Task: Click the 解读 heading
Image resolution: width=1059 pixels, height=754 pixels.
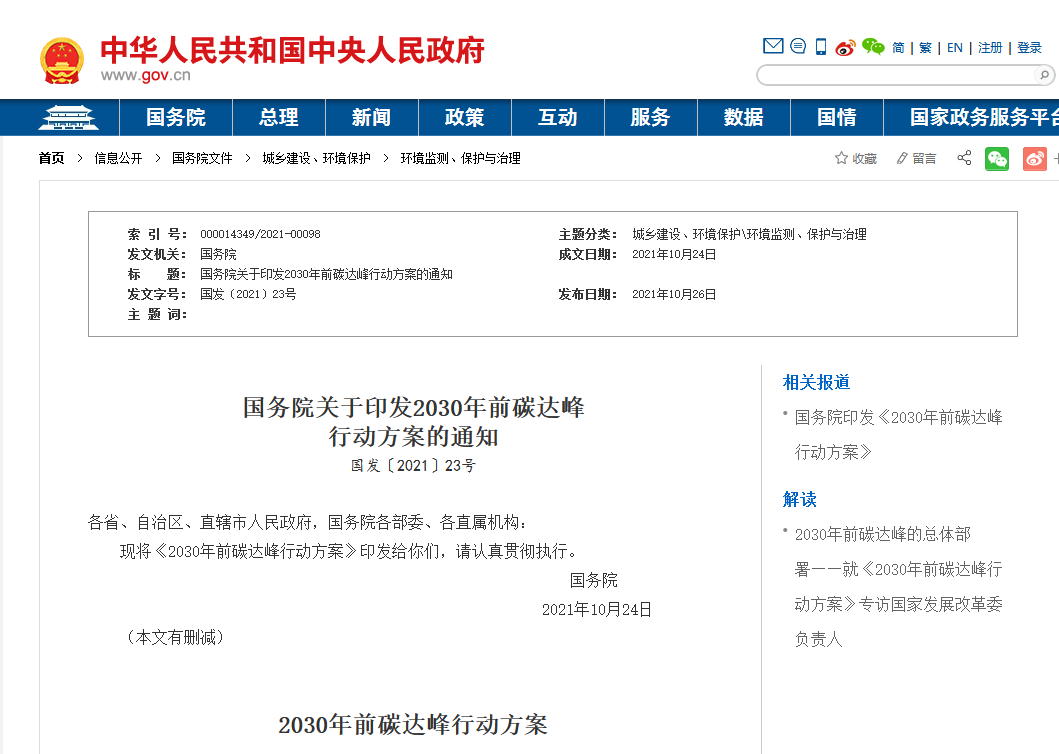Action: [x=800, y=499]
